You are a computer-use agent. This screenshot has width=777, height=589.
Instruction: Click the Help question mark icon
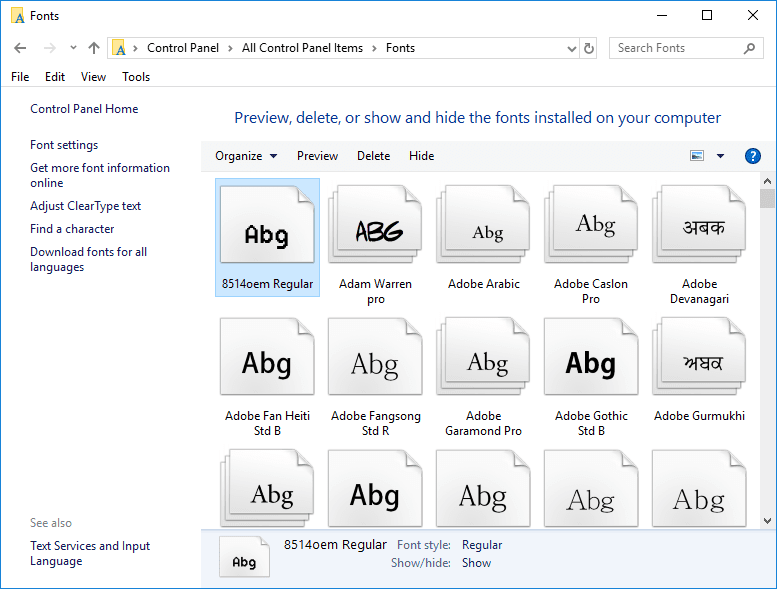[753, 156]
